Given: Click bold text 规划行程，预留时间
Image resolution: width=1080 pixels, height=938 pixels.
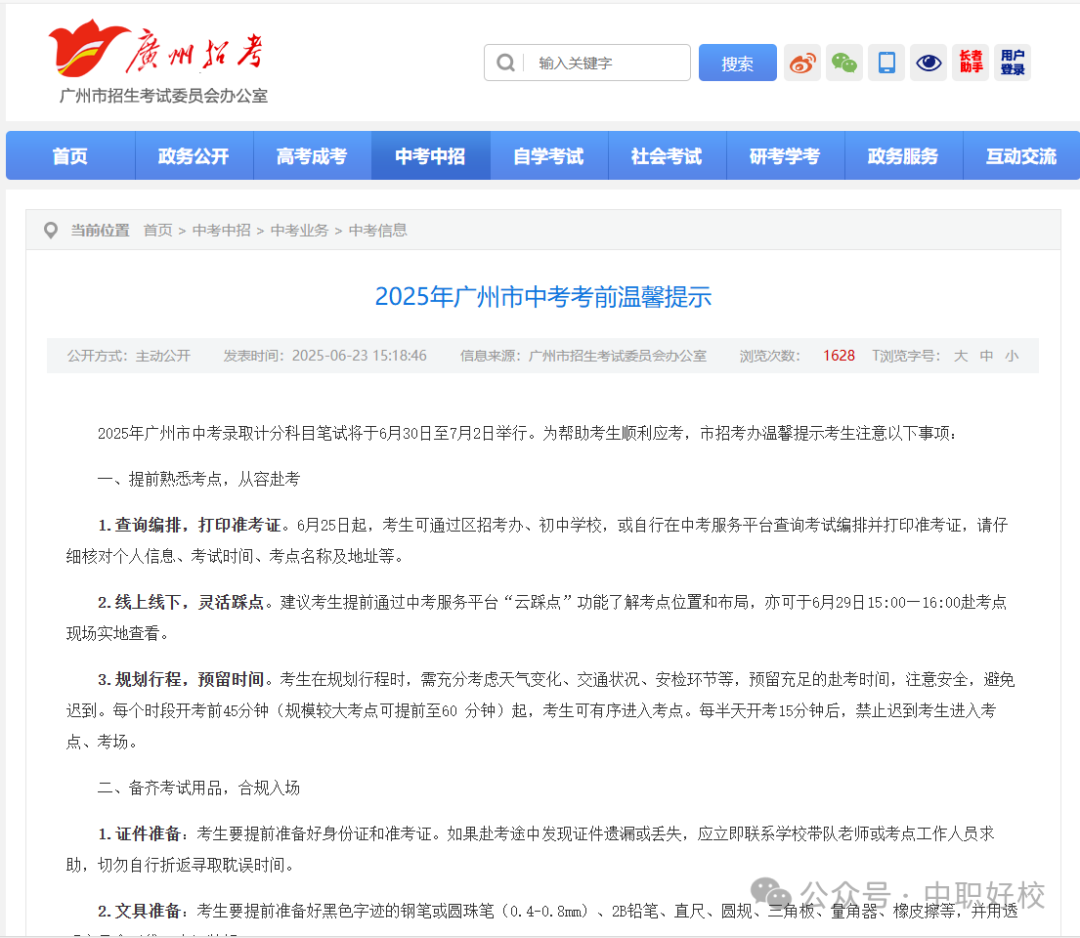Looking at the screenshot, I should [x=189, y=680].
